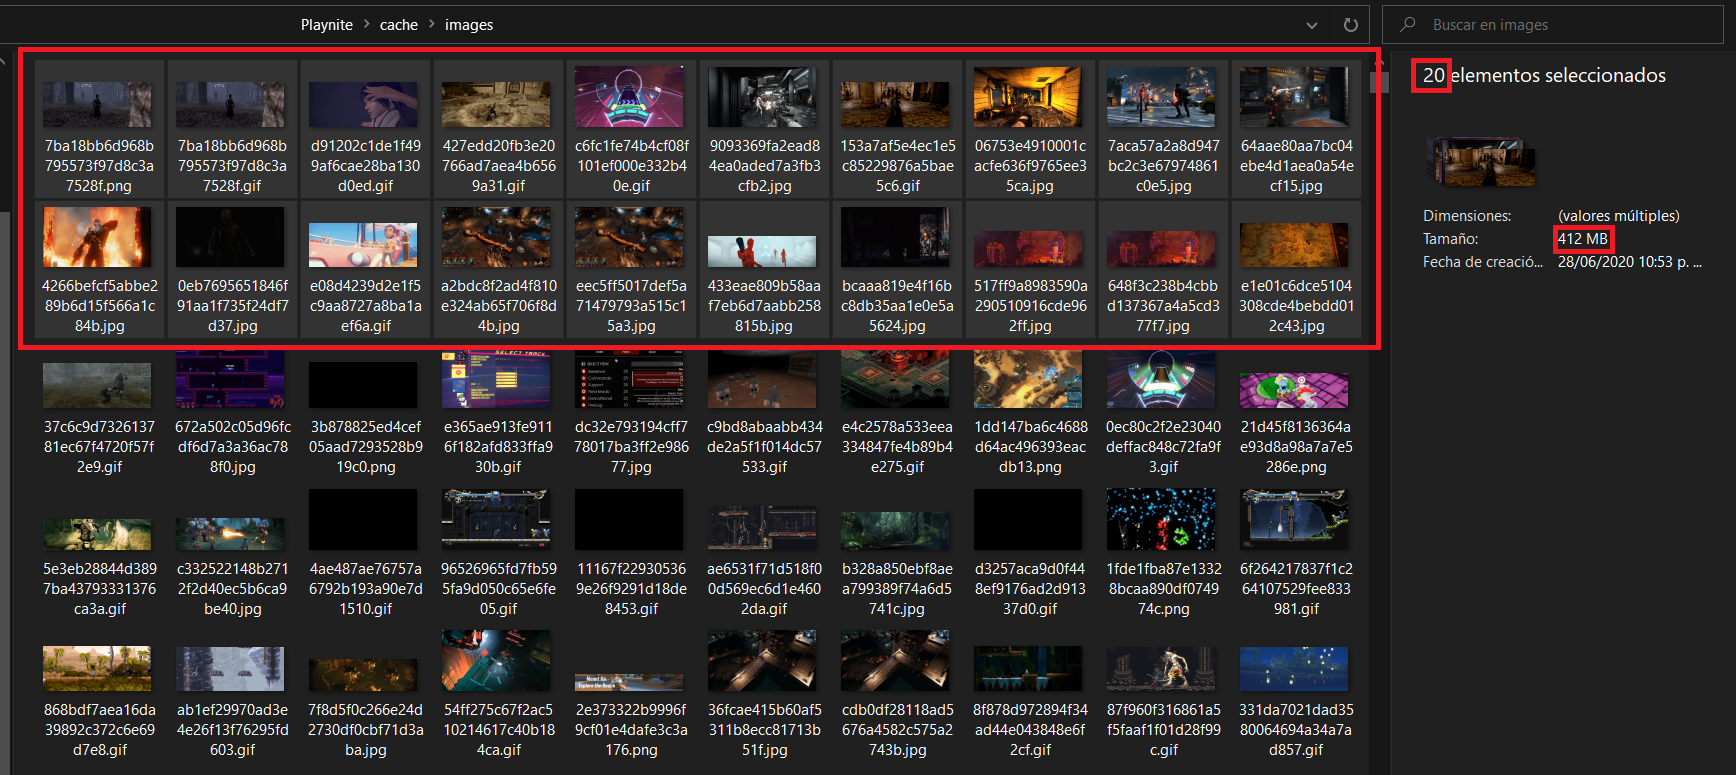Select thumbnail of 2e373322b9996f…176.png

(x=629, y=682)
